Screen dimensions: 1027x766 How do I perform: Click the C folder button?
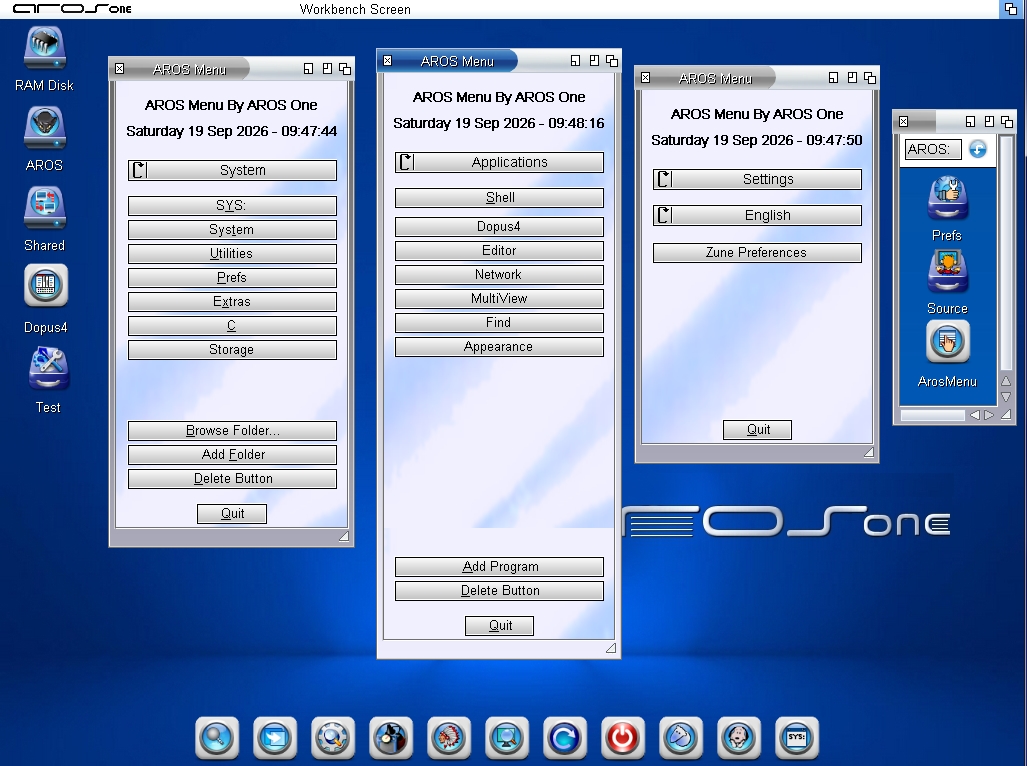click(233, 326)
